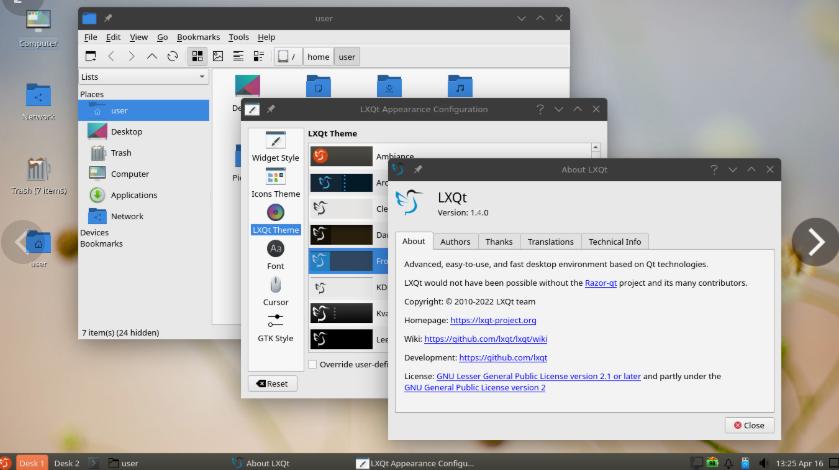Image resolution: width=839 pixels, height=470 pixels.
Task: Close the About LXQt dialog with Close button
Action: [x=749, y=425]
